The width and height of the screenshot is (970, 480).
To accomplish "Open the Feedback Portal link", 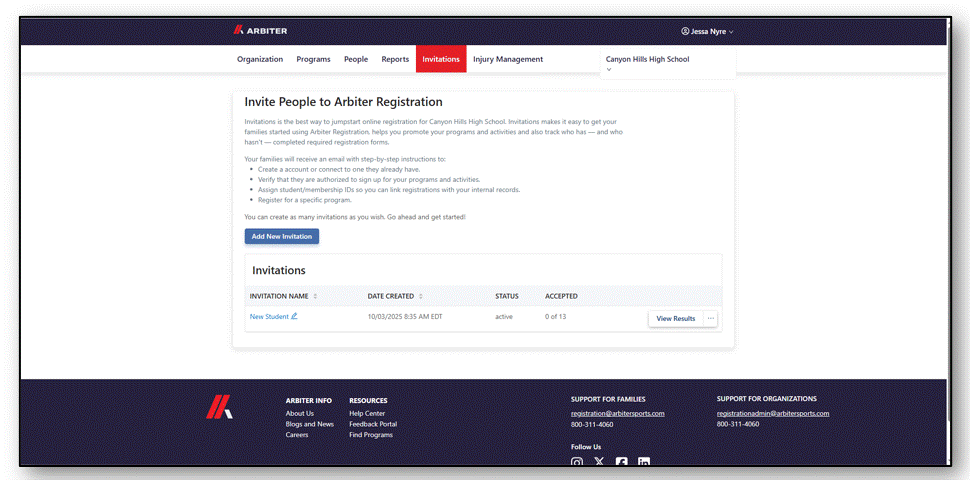I will point(373,424).
